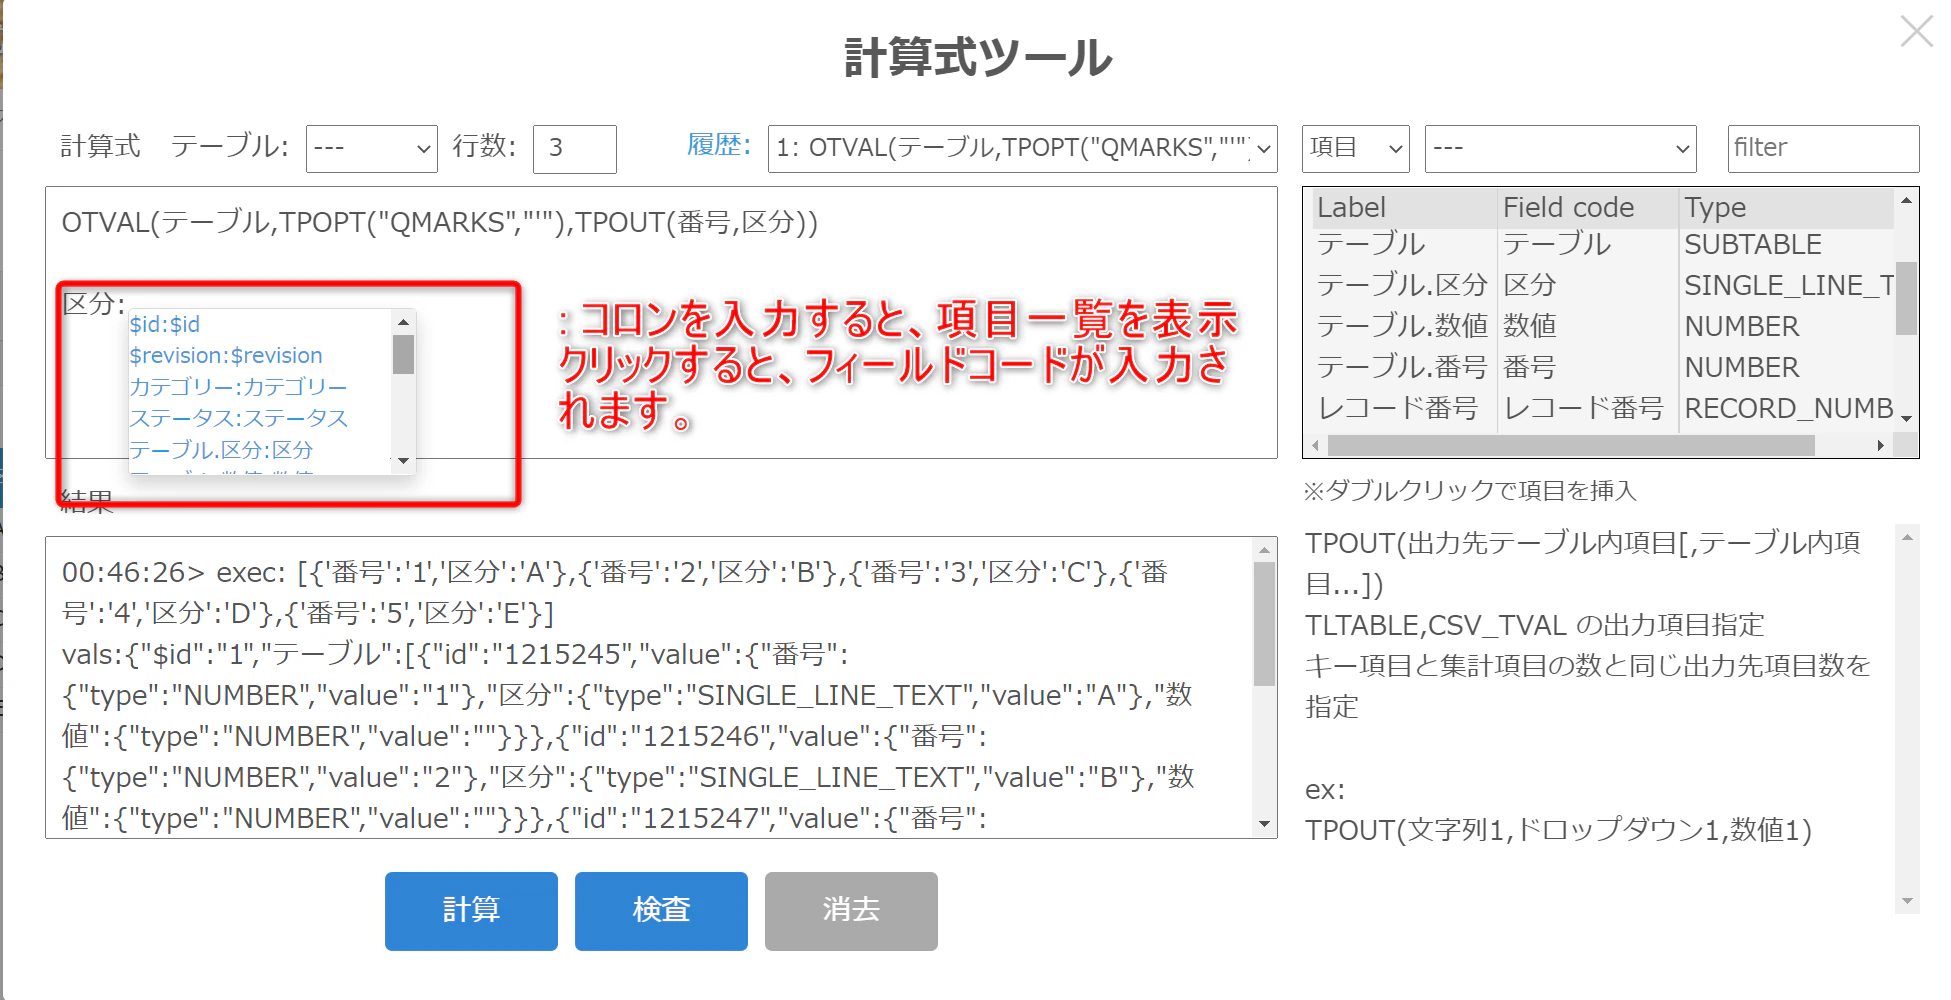The width and height of the screenshot is (1951, 1000).
Task: Click the autocomplete list scroll up arrow
Action: tap(403, 322)
